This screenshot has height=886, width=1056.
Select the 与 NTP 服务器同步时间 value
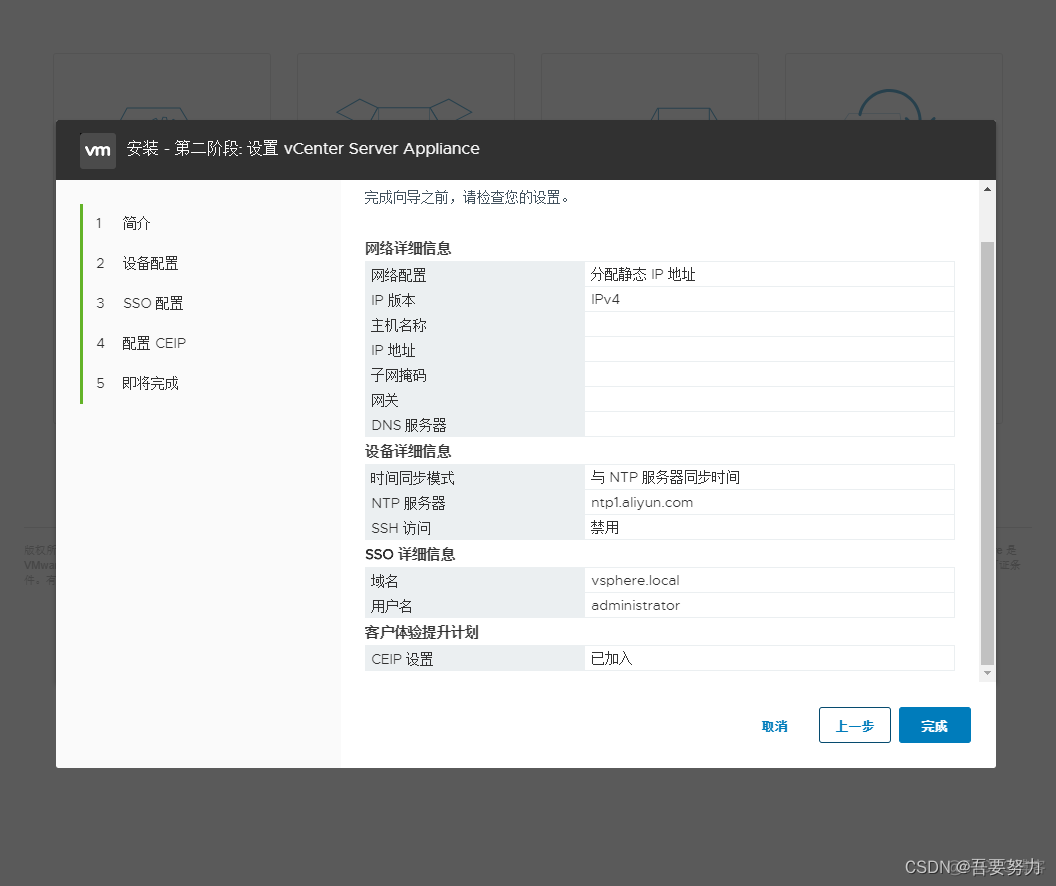tap(665, 477)
